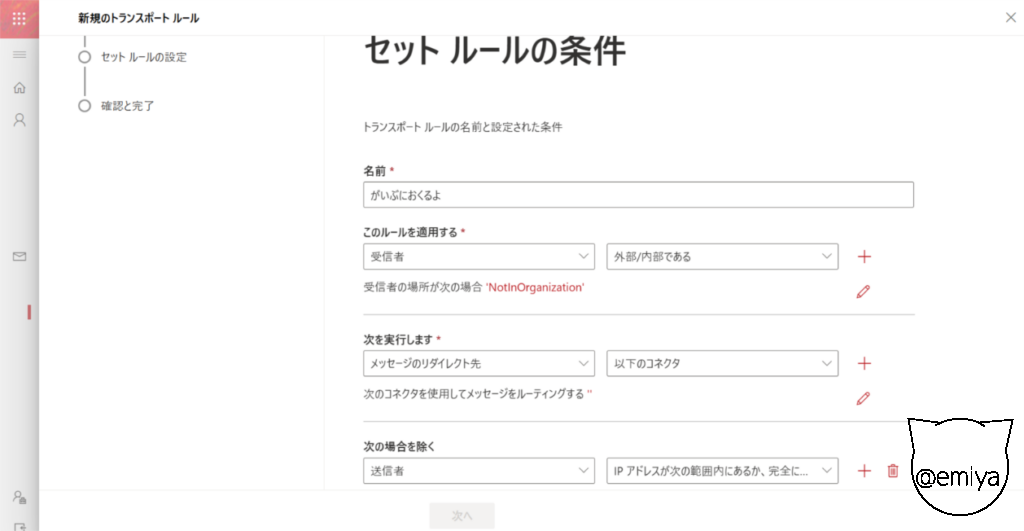Select the 確認と完了 step circle

coord(85,106)
